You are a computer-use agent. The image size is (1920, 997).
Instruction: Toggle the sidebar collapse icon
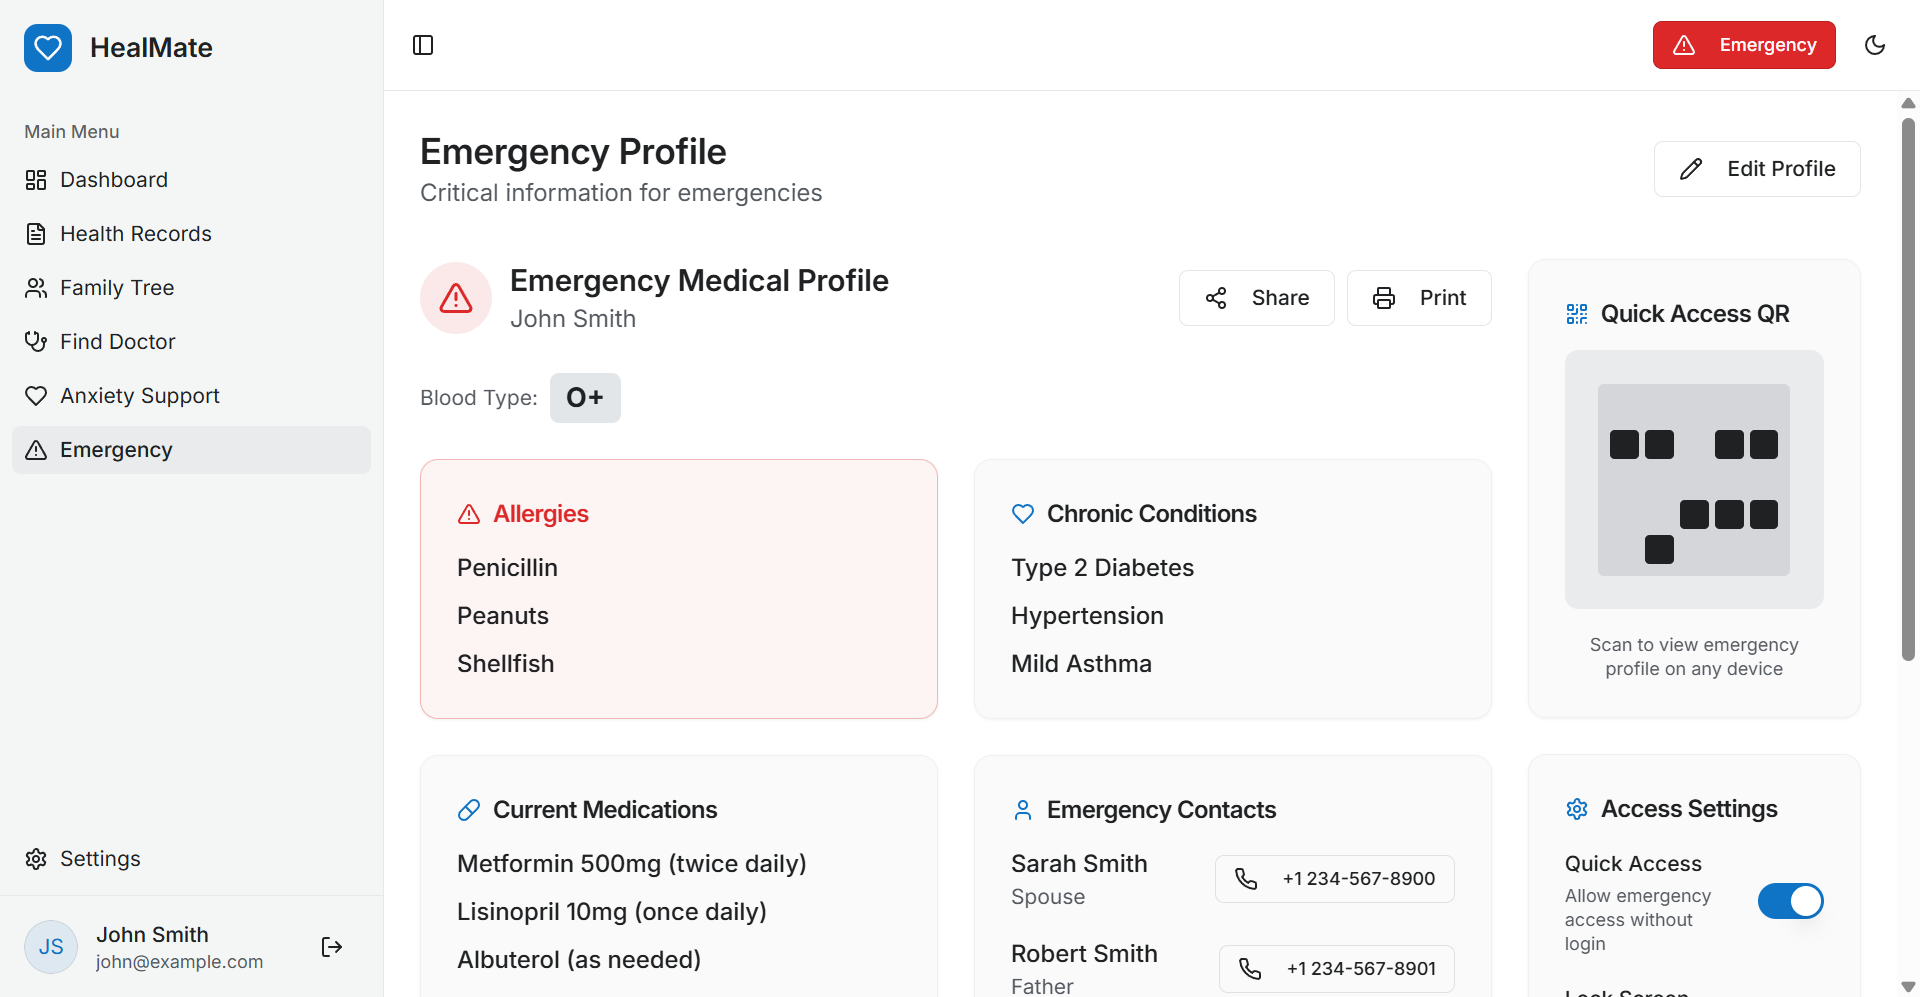tap(423, 45)
